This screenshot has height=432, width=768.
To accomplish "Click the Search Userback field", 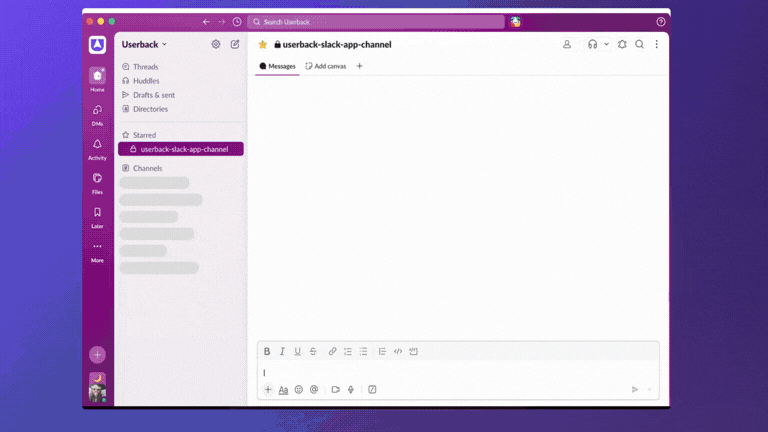I will (376, 22).
